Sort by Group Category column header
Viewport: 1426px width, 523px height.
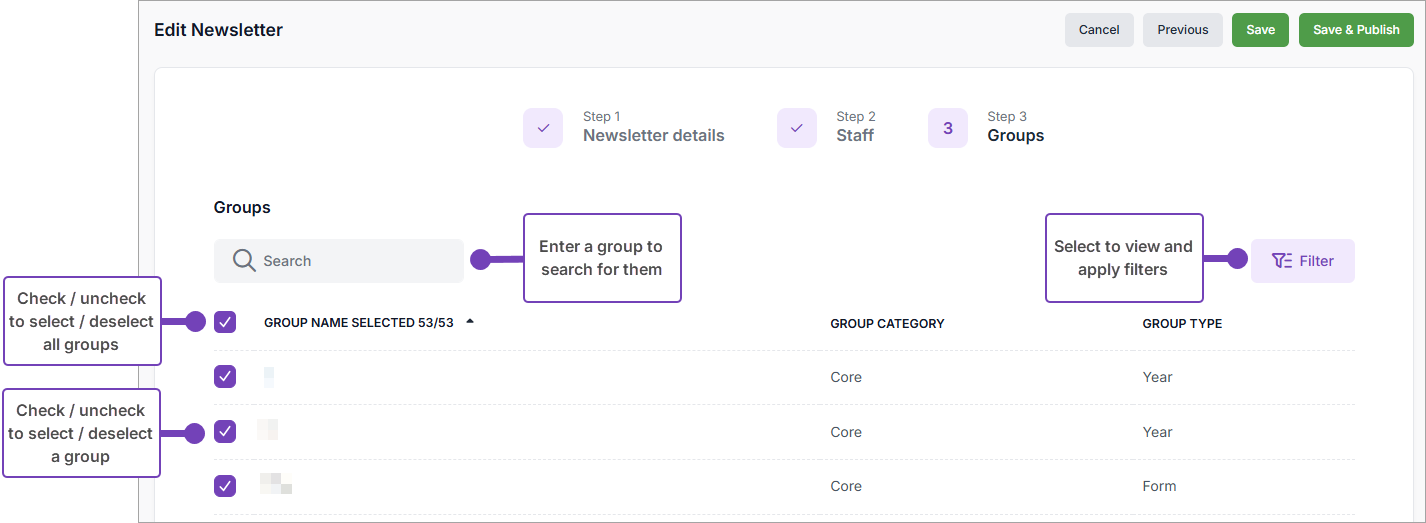point(887,324)
